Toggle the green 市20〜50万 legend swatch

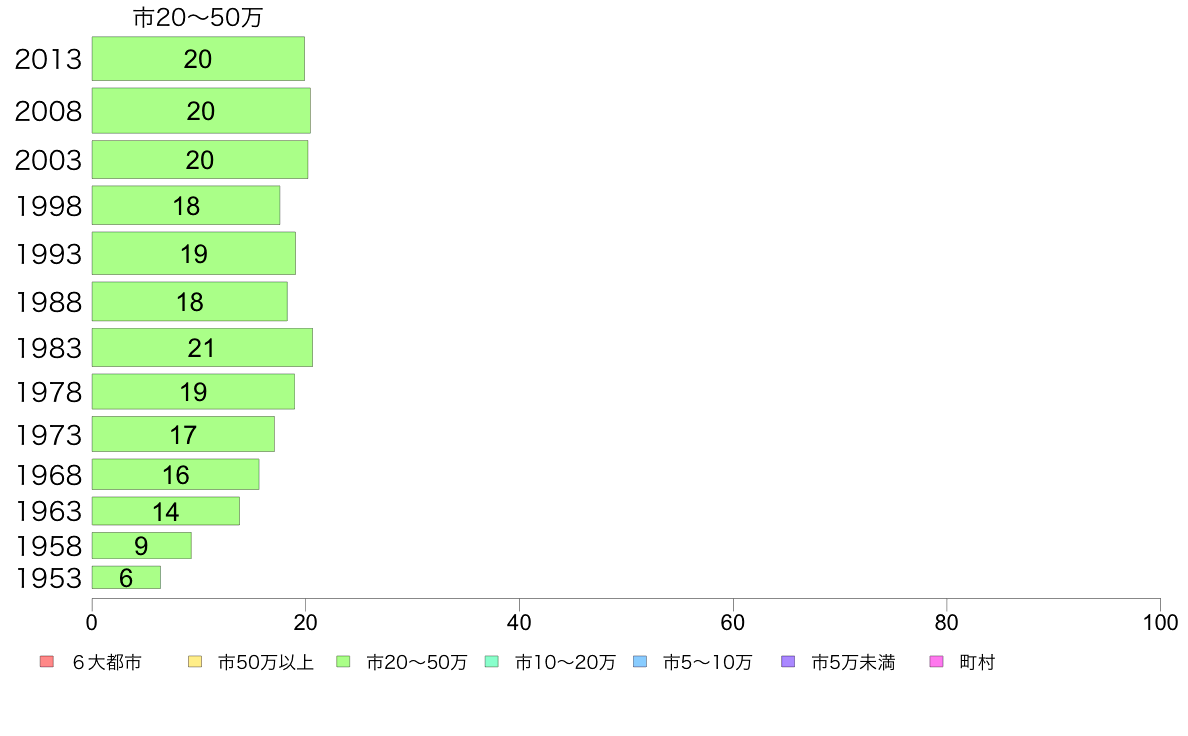(x=343, y=662)
